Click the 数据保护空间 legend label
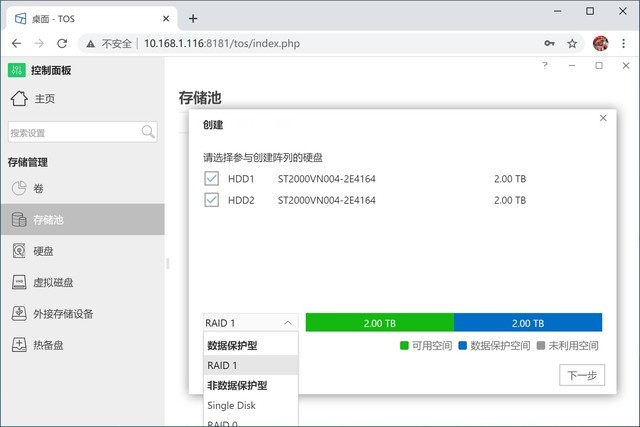640x427 pixels. coord(500,346)
